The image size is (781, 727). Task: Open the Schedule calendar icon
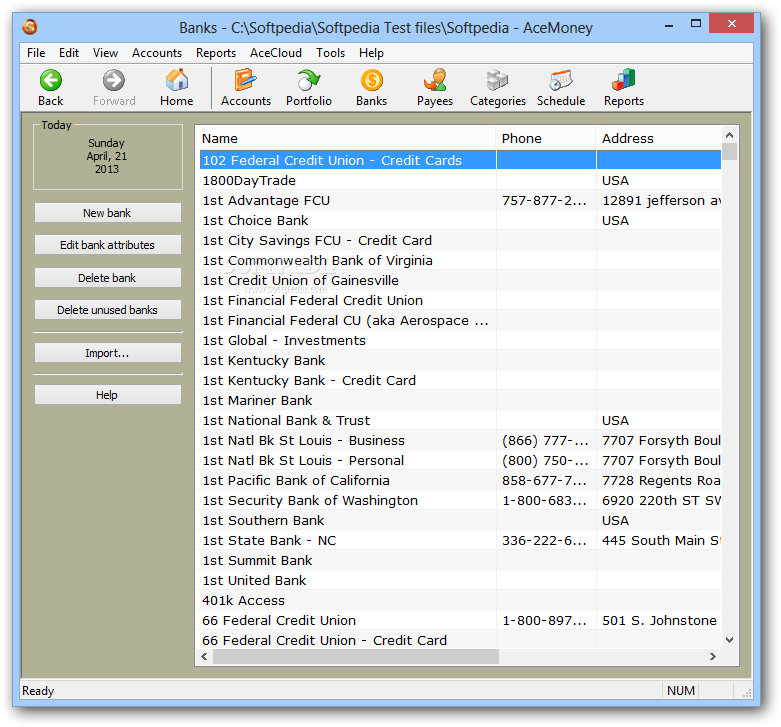tap(561, 80)
